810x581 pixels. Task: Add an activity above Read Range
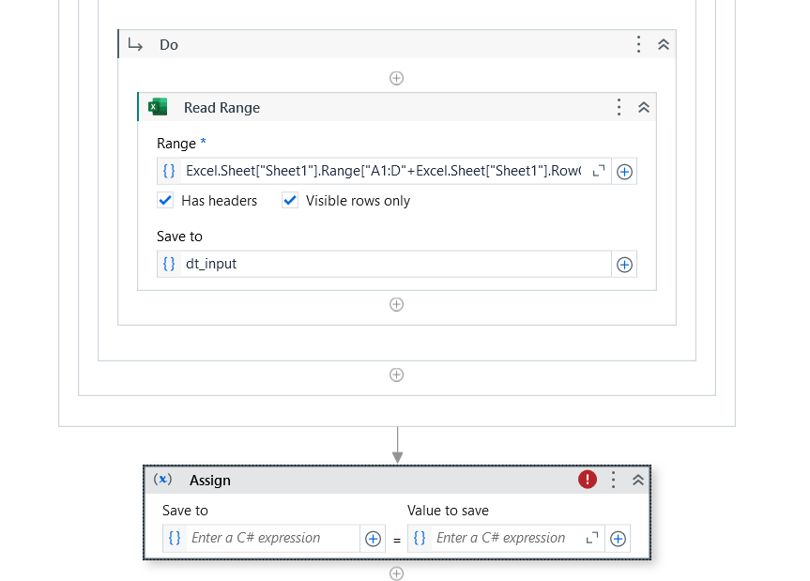tap(396, 78)
